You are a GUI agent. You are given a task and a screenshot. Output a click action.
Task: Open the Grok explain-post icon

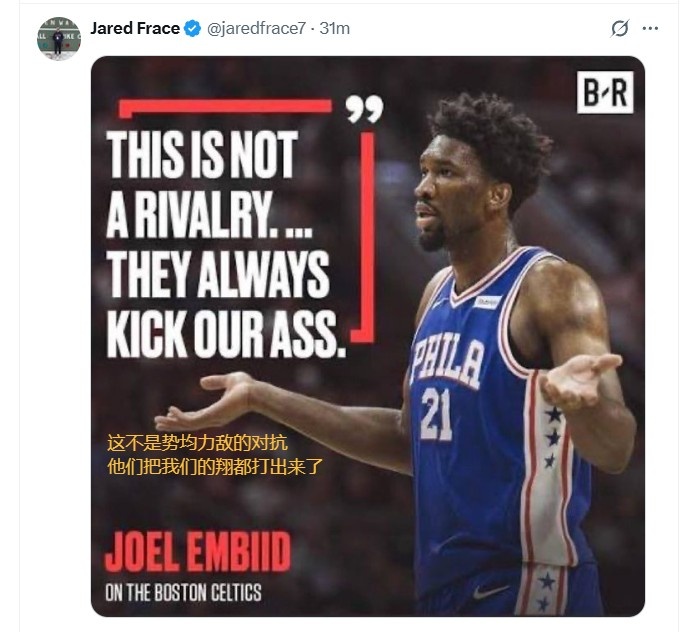620,29
